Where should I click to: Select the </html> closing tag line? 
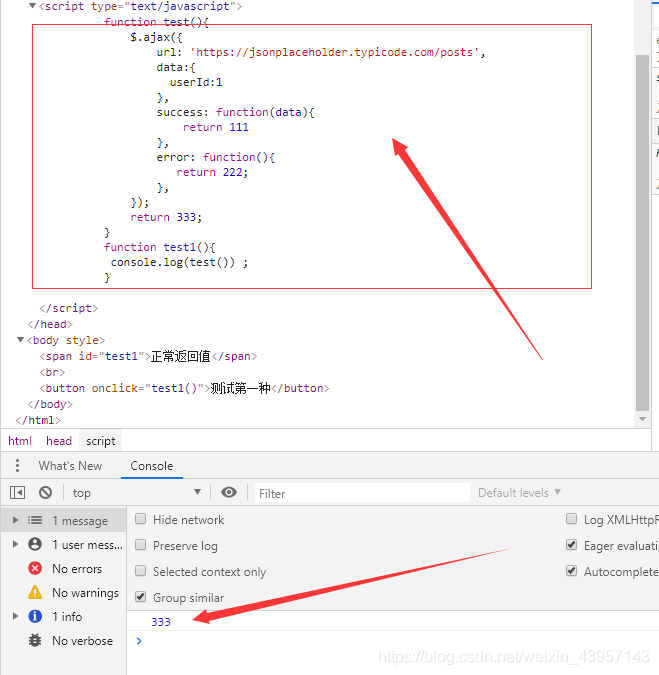(x=38, y=420)
